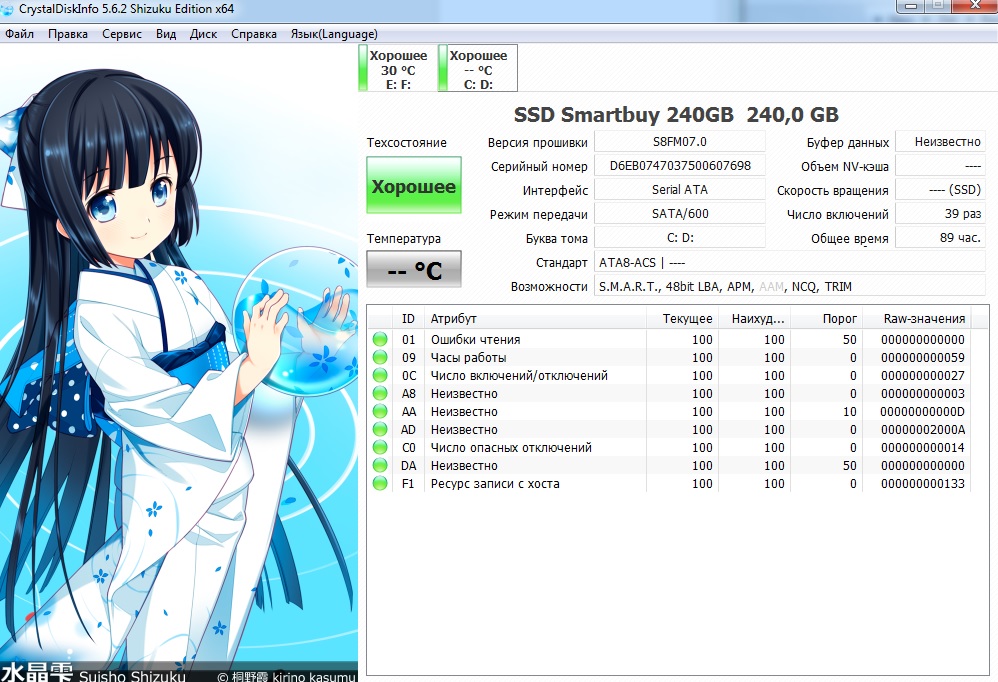The image size is (998, 682).
Task: Click the Raw-значения column header
Action: point(917,318)
